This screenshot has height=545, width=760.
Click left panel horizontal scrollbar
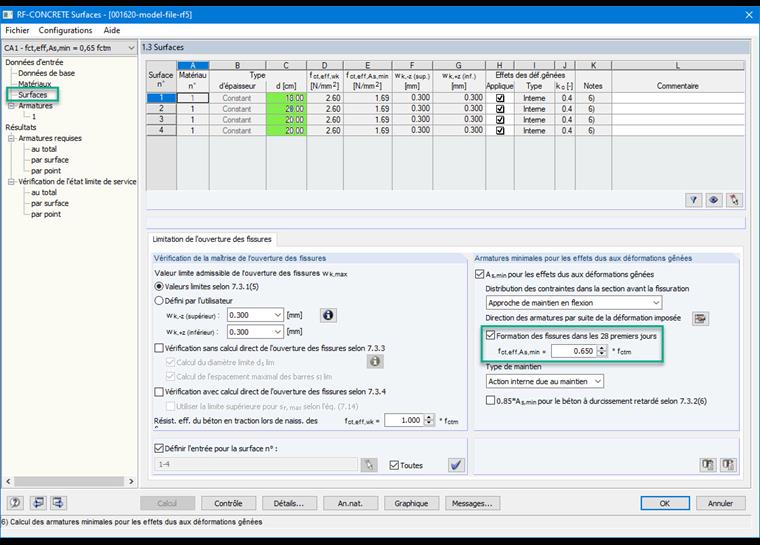[70, 481]
